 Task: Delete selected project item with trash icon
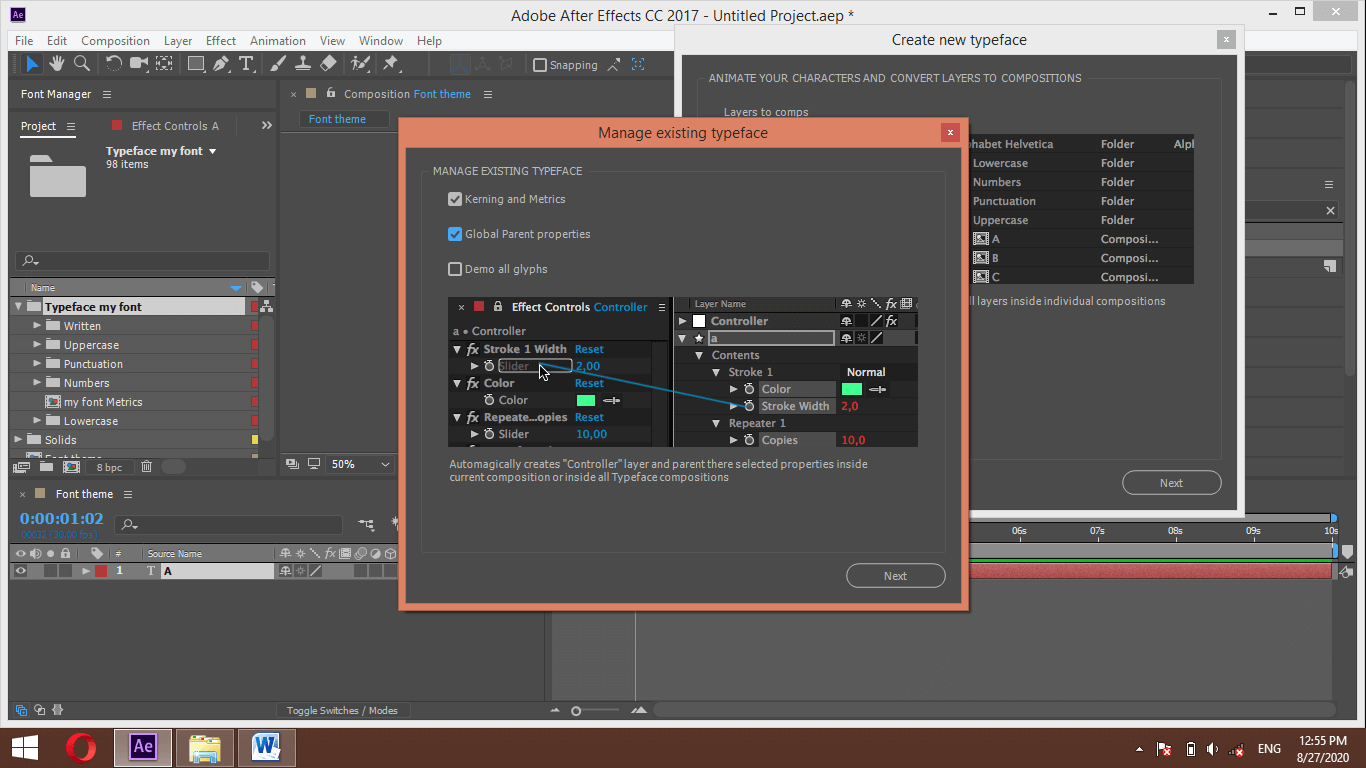pos(147,467)
